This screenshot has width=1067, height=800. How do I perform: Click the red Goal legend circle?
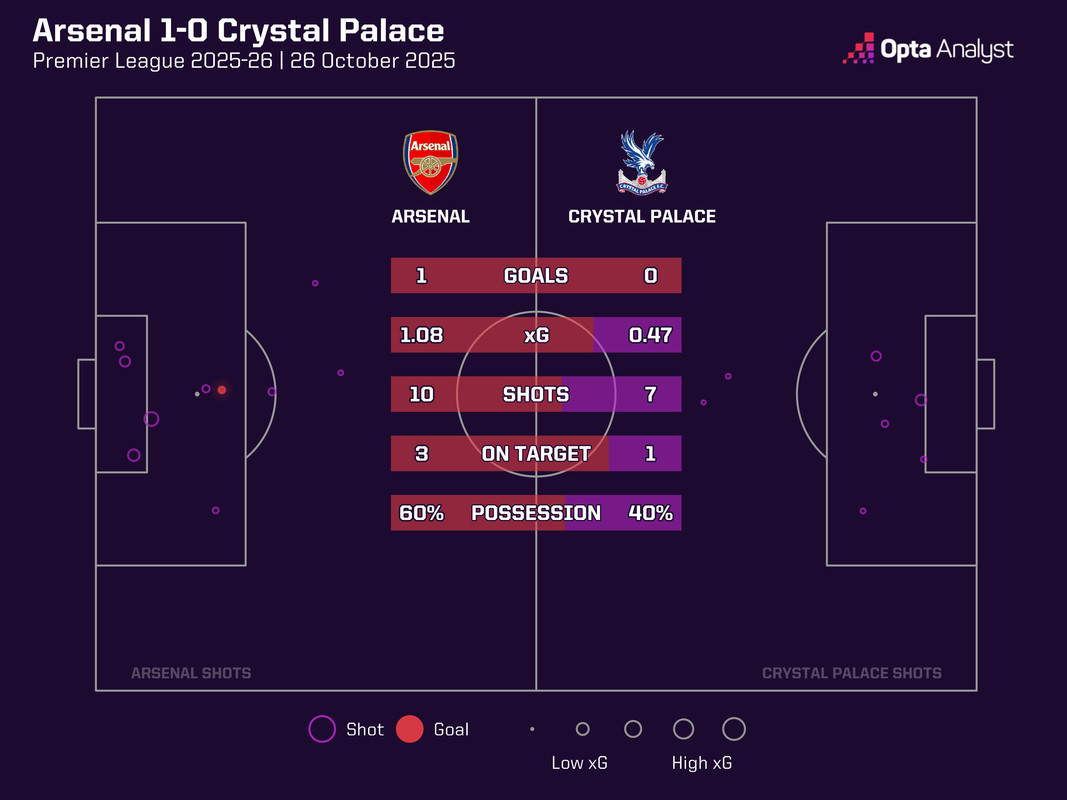410,729
